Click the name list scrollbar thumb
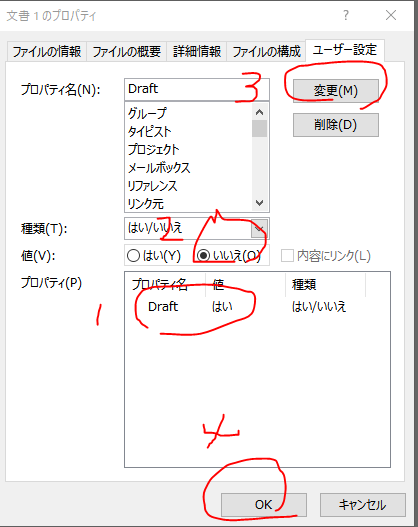418x527 pixels. tap(259, 129)
